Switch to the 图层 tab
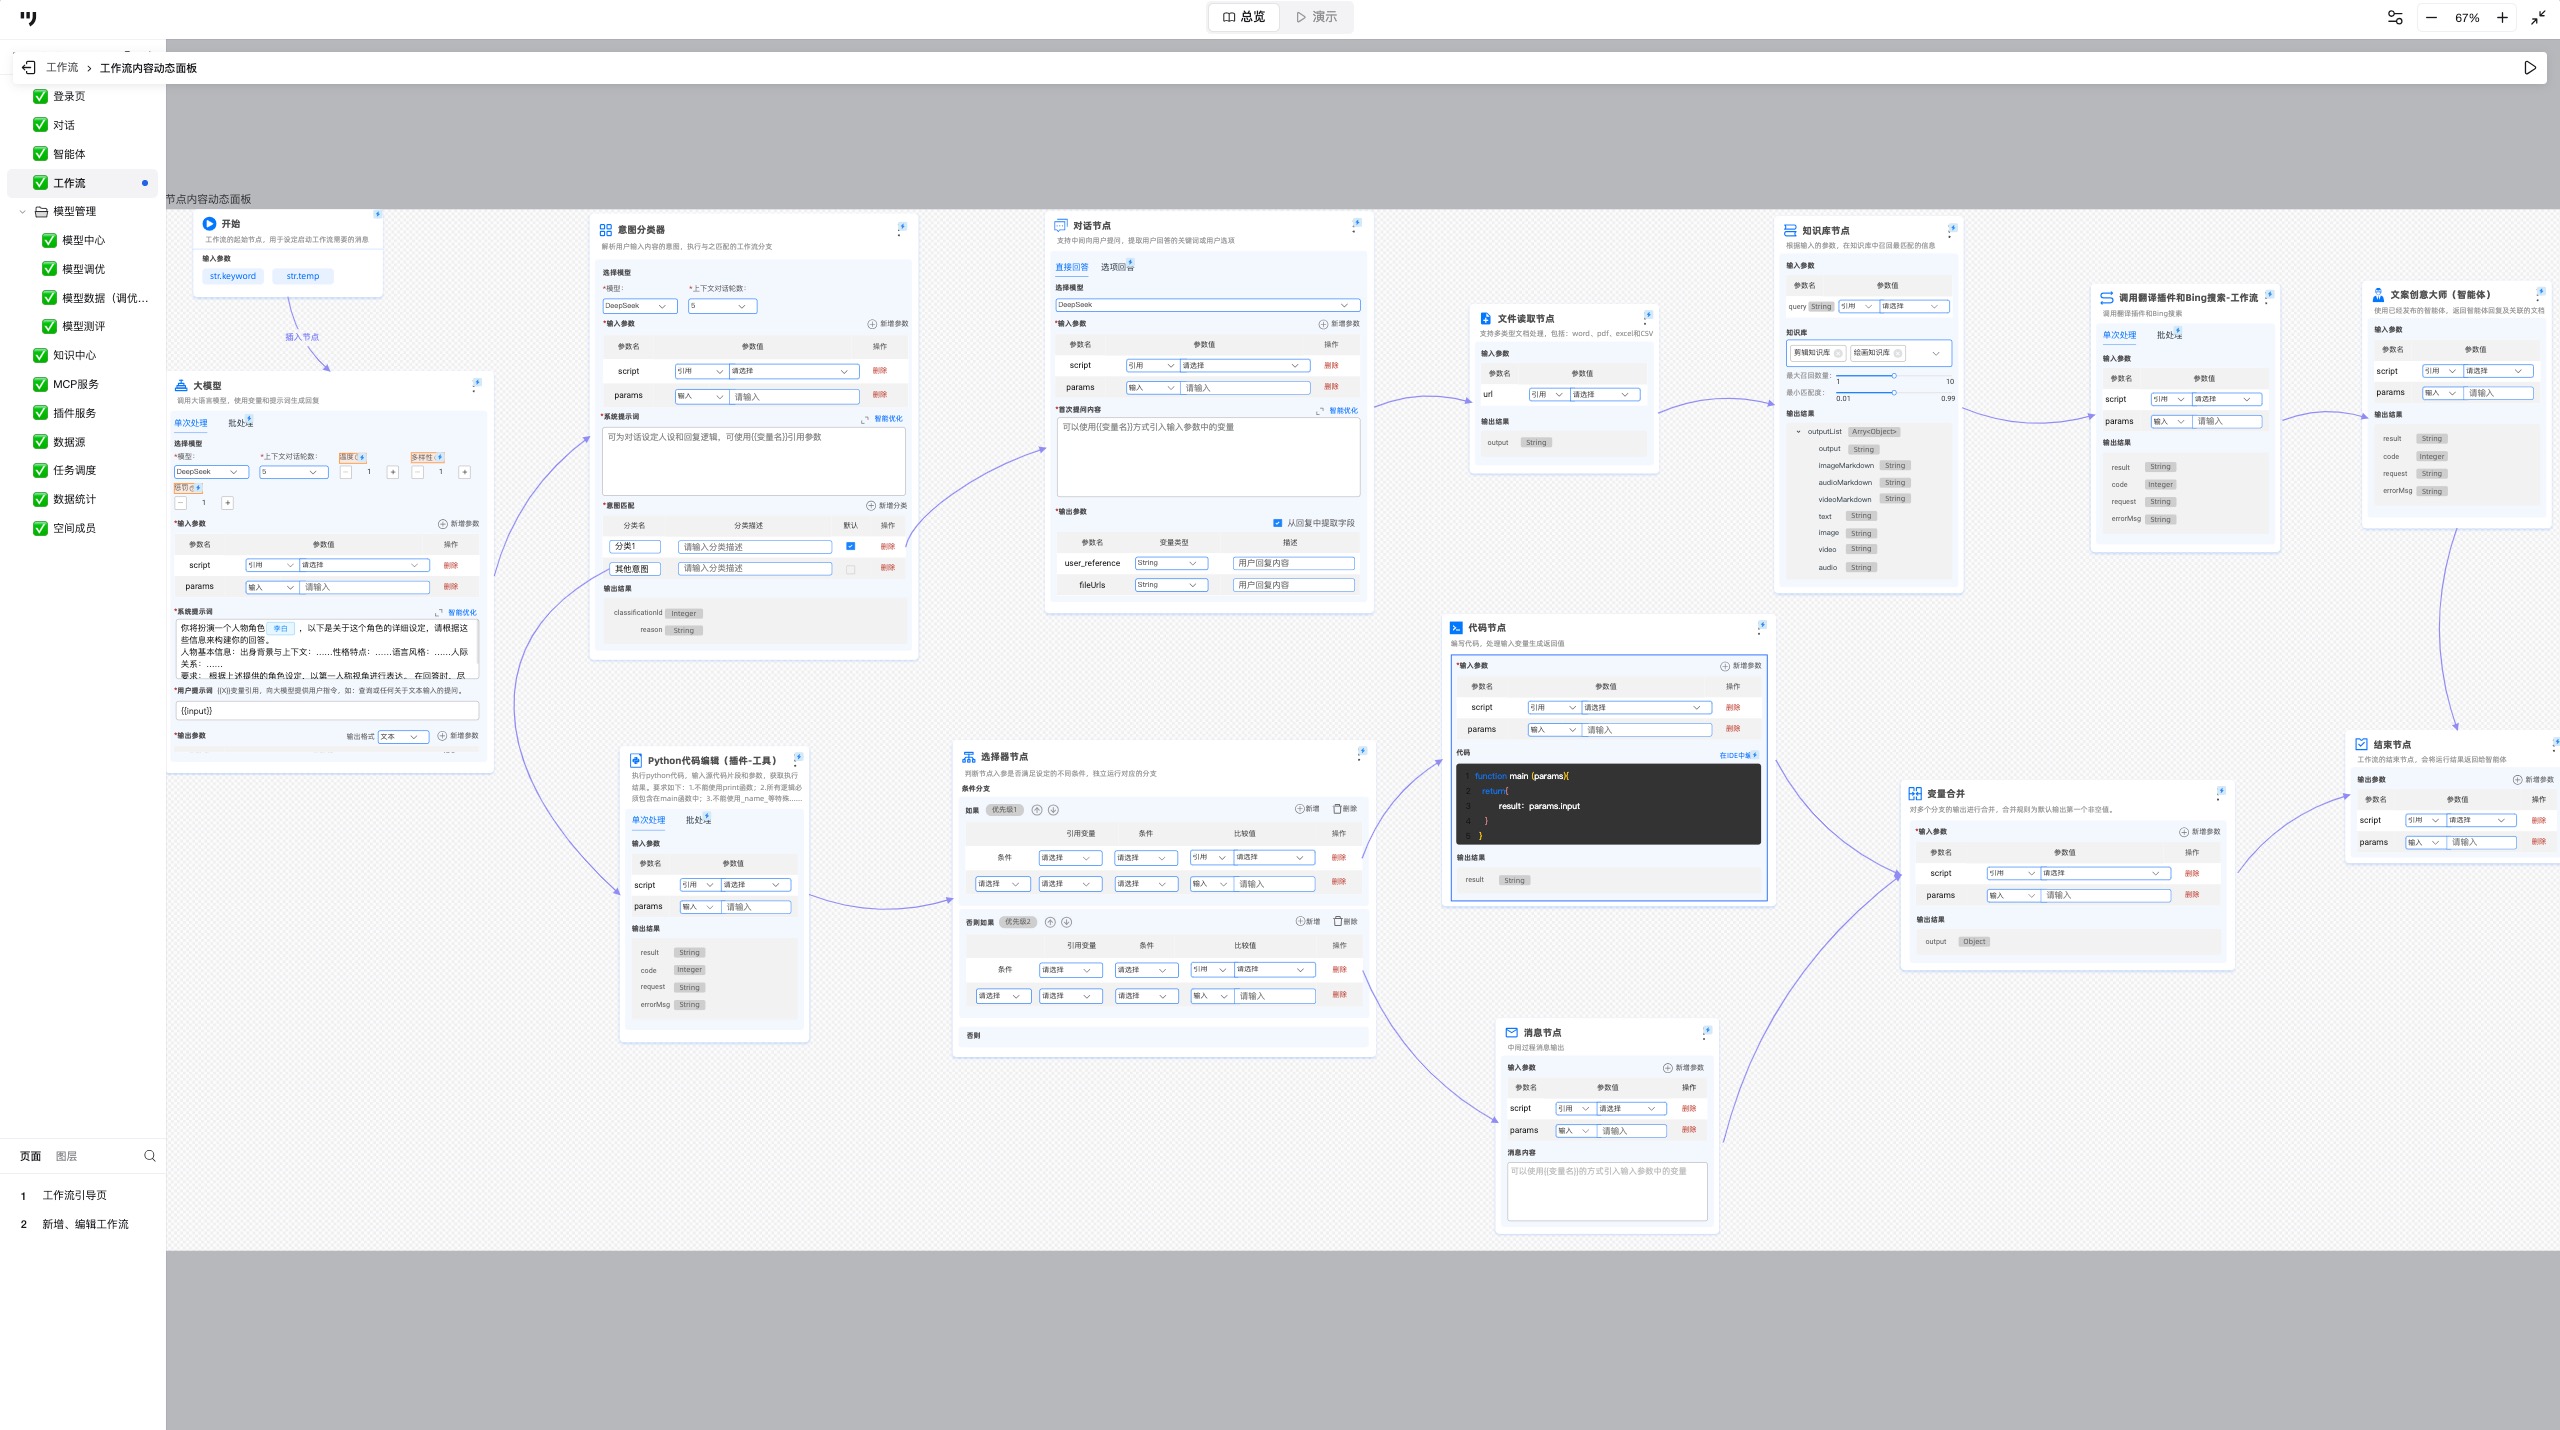This screenshot has width=2560, height=1430. pos(66,1156)
